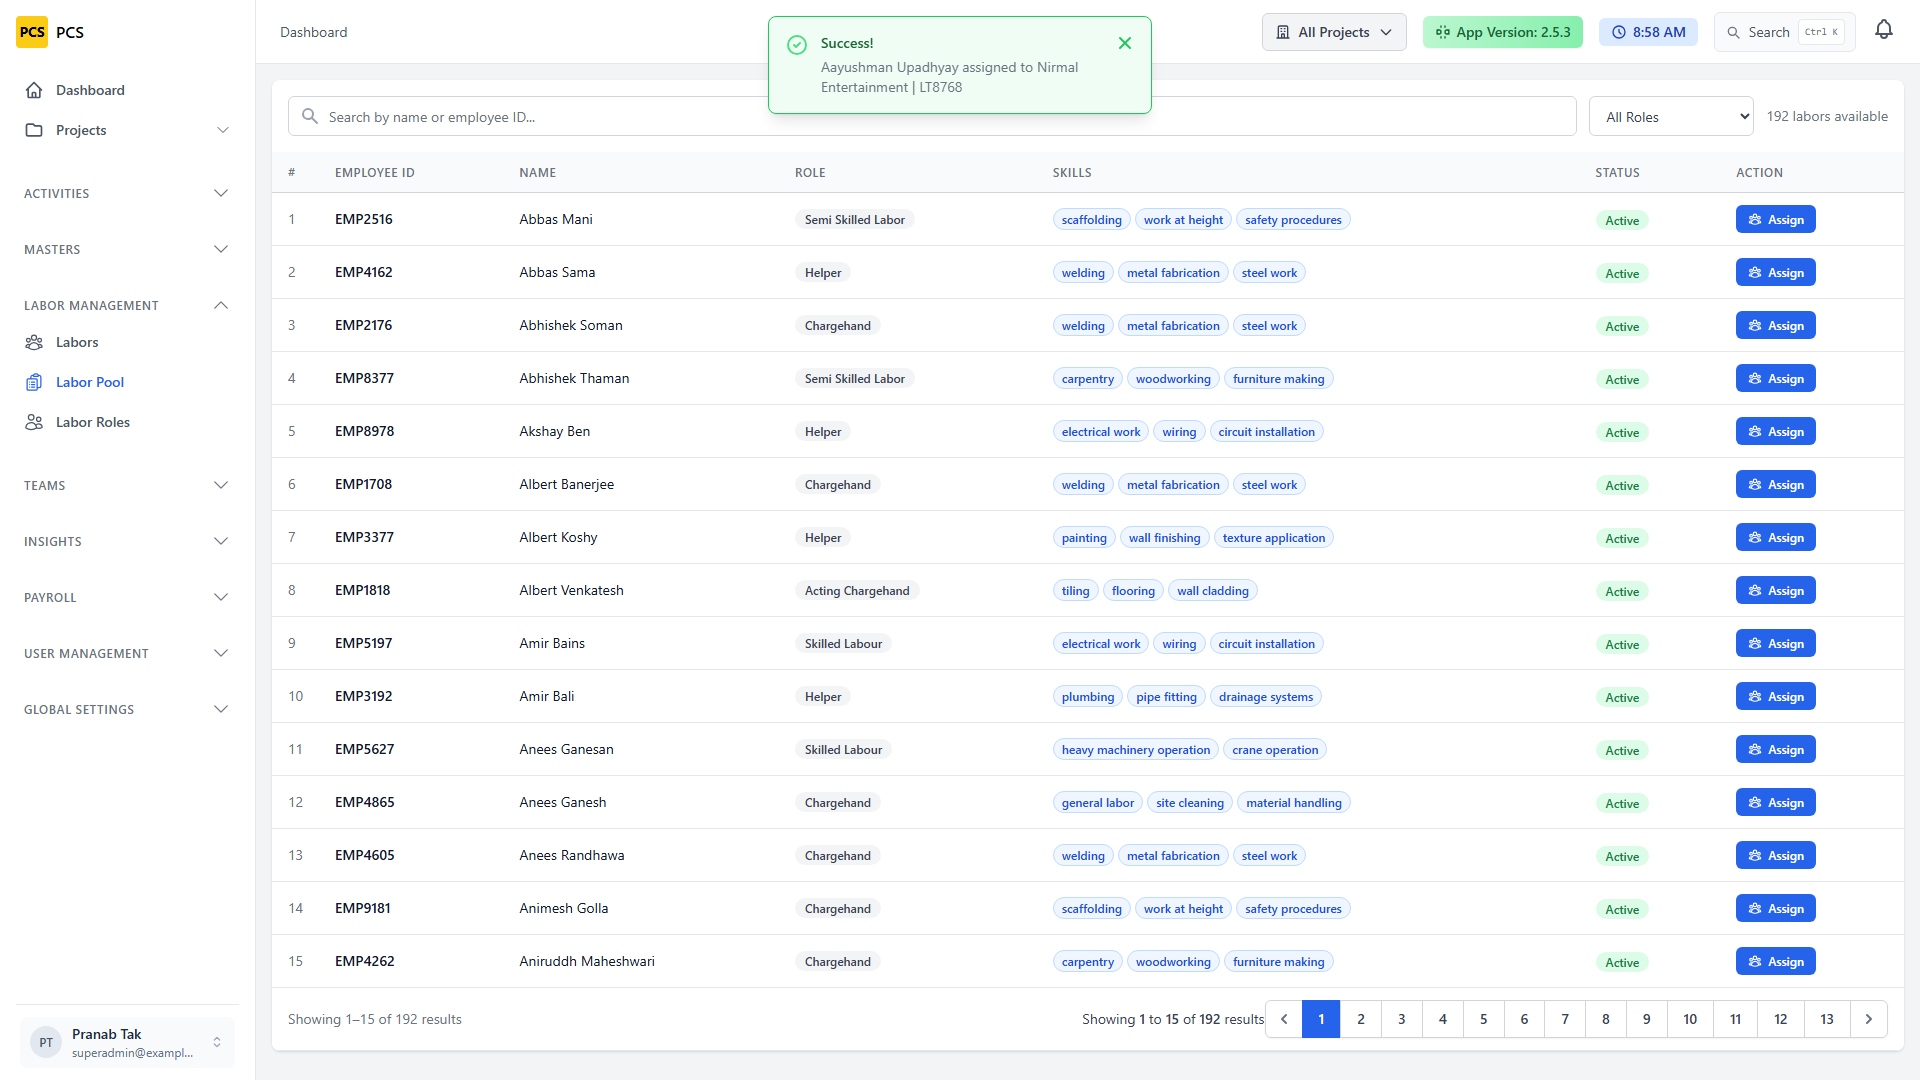Open Labors via its people icon
This screenshot has height=1080, width=1920.
[34, 342]
